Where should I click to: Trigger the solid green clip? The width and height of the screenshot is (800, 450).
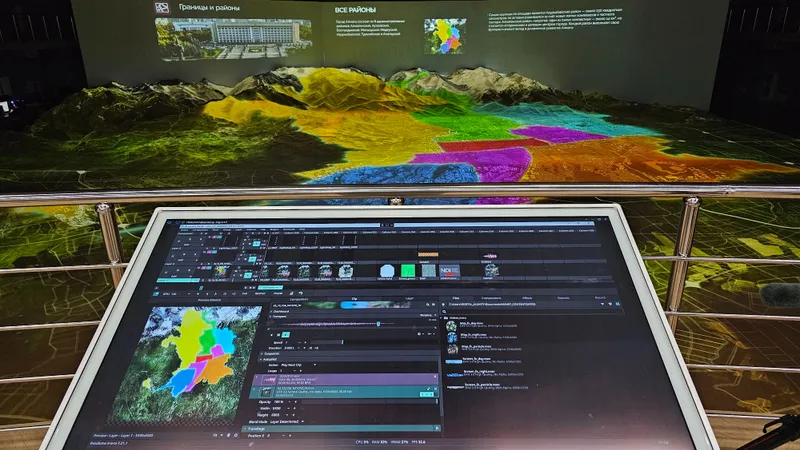coord(408,270)
